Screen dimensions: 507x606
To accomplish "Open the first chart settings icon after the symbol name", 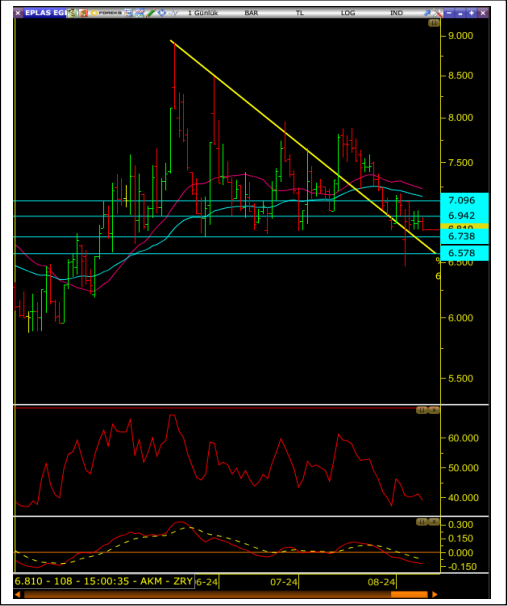I will [71, 13].
